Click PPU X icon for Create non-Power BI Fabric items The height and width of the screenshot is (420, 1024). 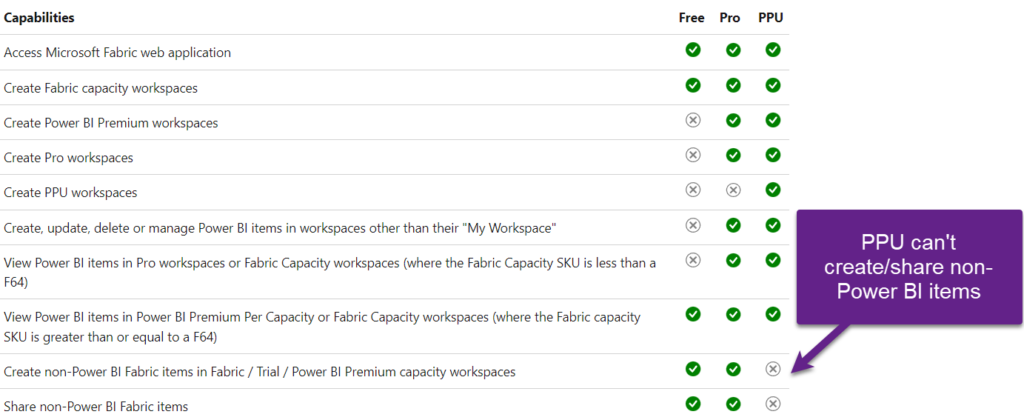pos(773,369)
